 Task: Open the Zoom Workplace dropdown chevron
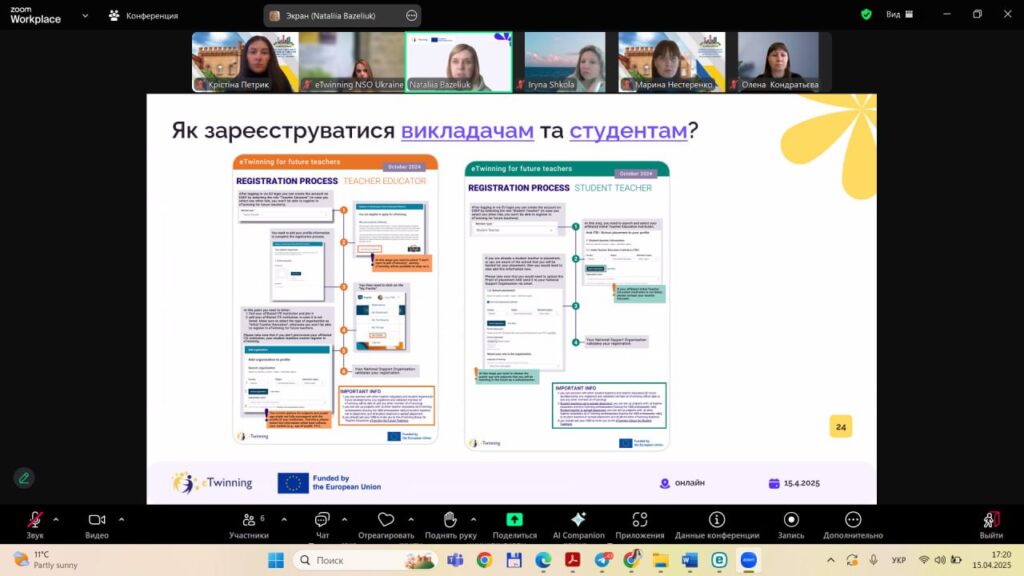tap(83, 16)
